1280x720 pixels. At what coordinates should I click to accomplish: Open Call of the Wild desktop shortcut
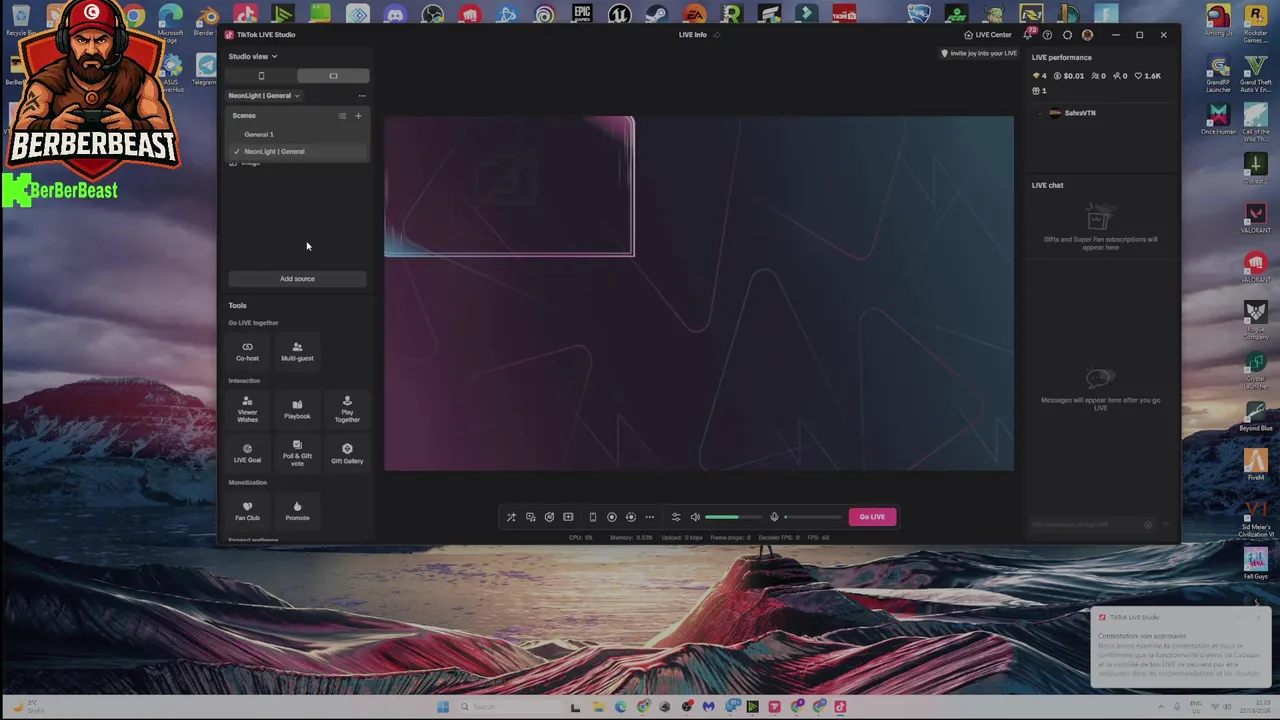click(1256, 120)
